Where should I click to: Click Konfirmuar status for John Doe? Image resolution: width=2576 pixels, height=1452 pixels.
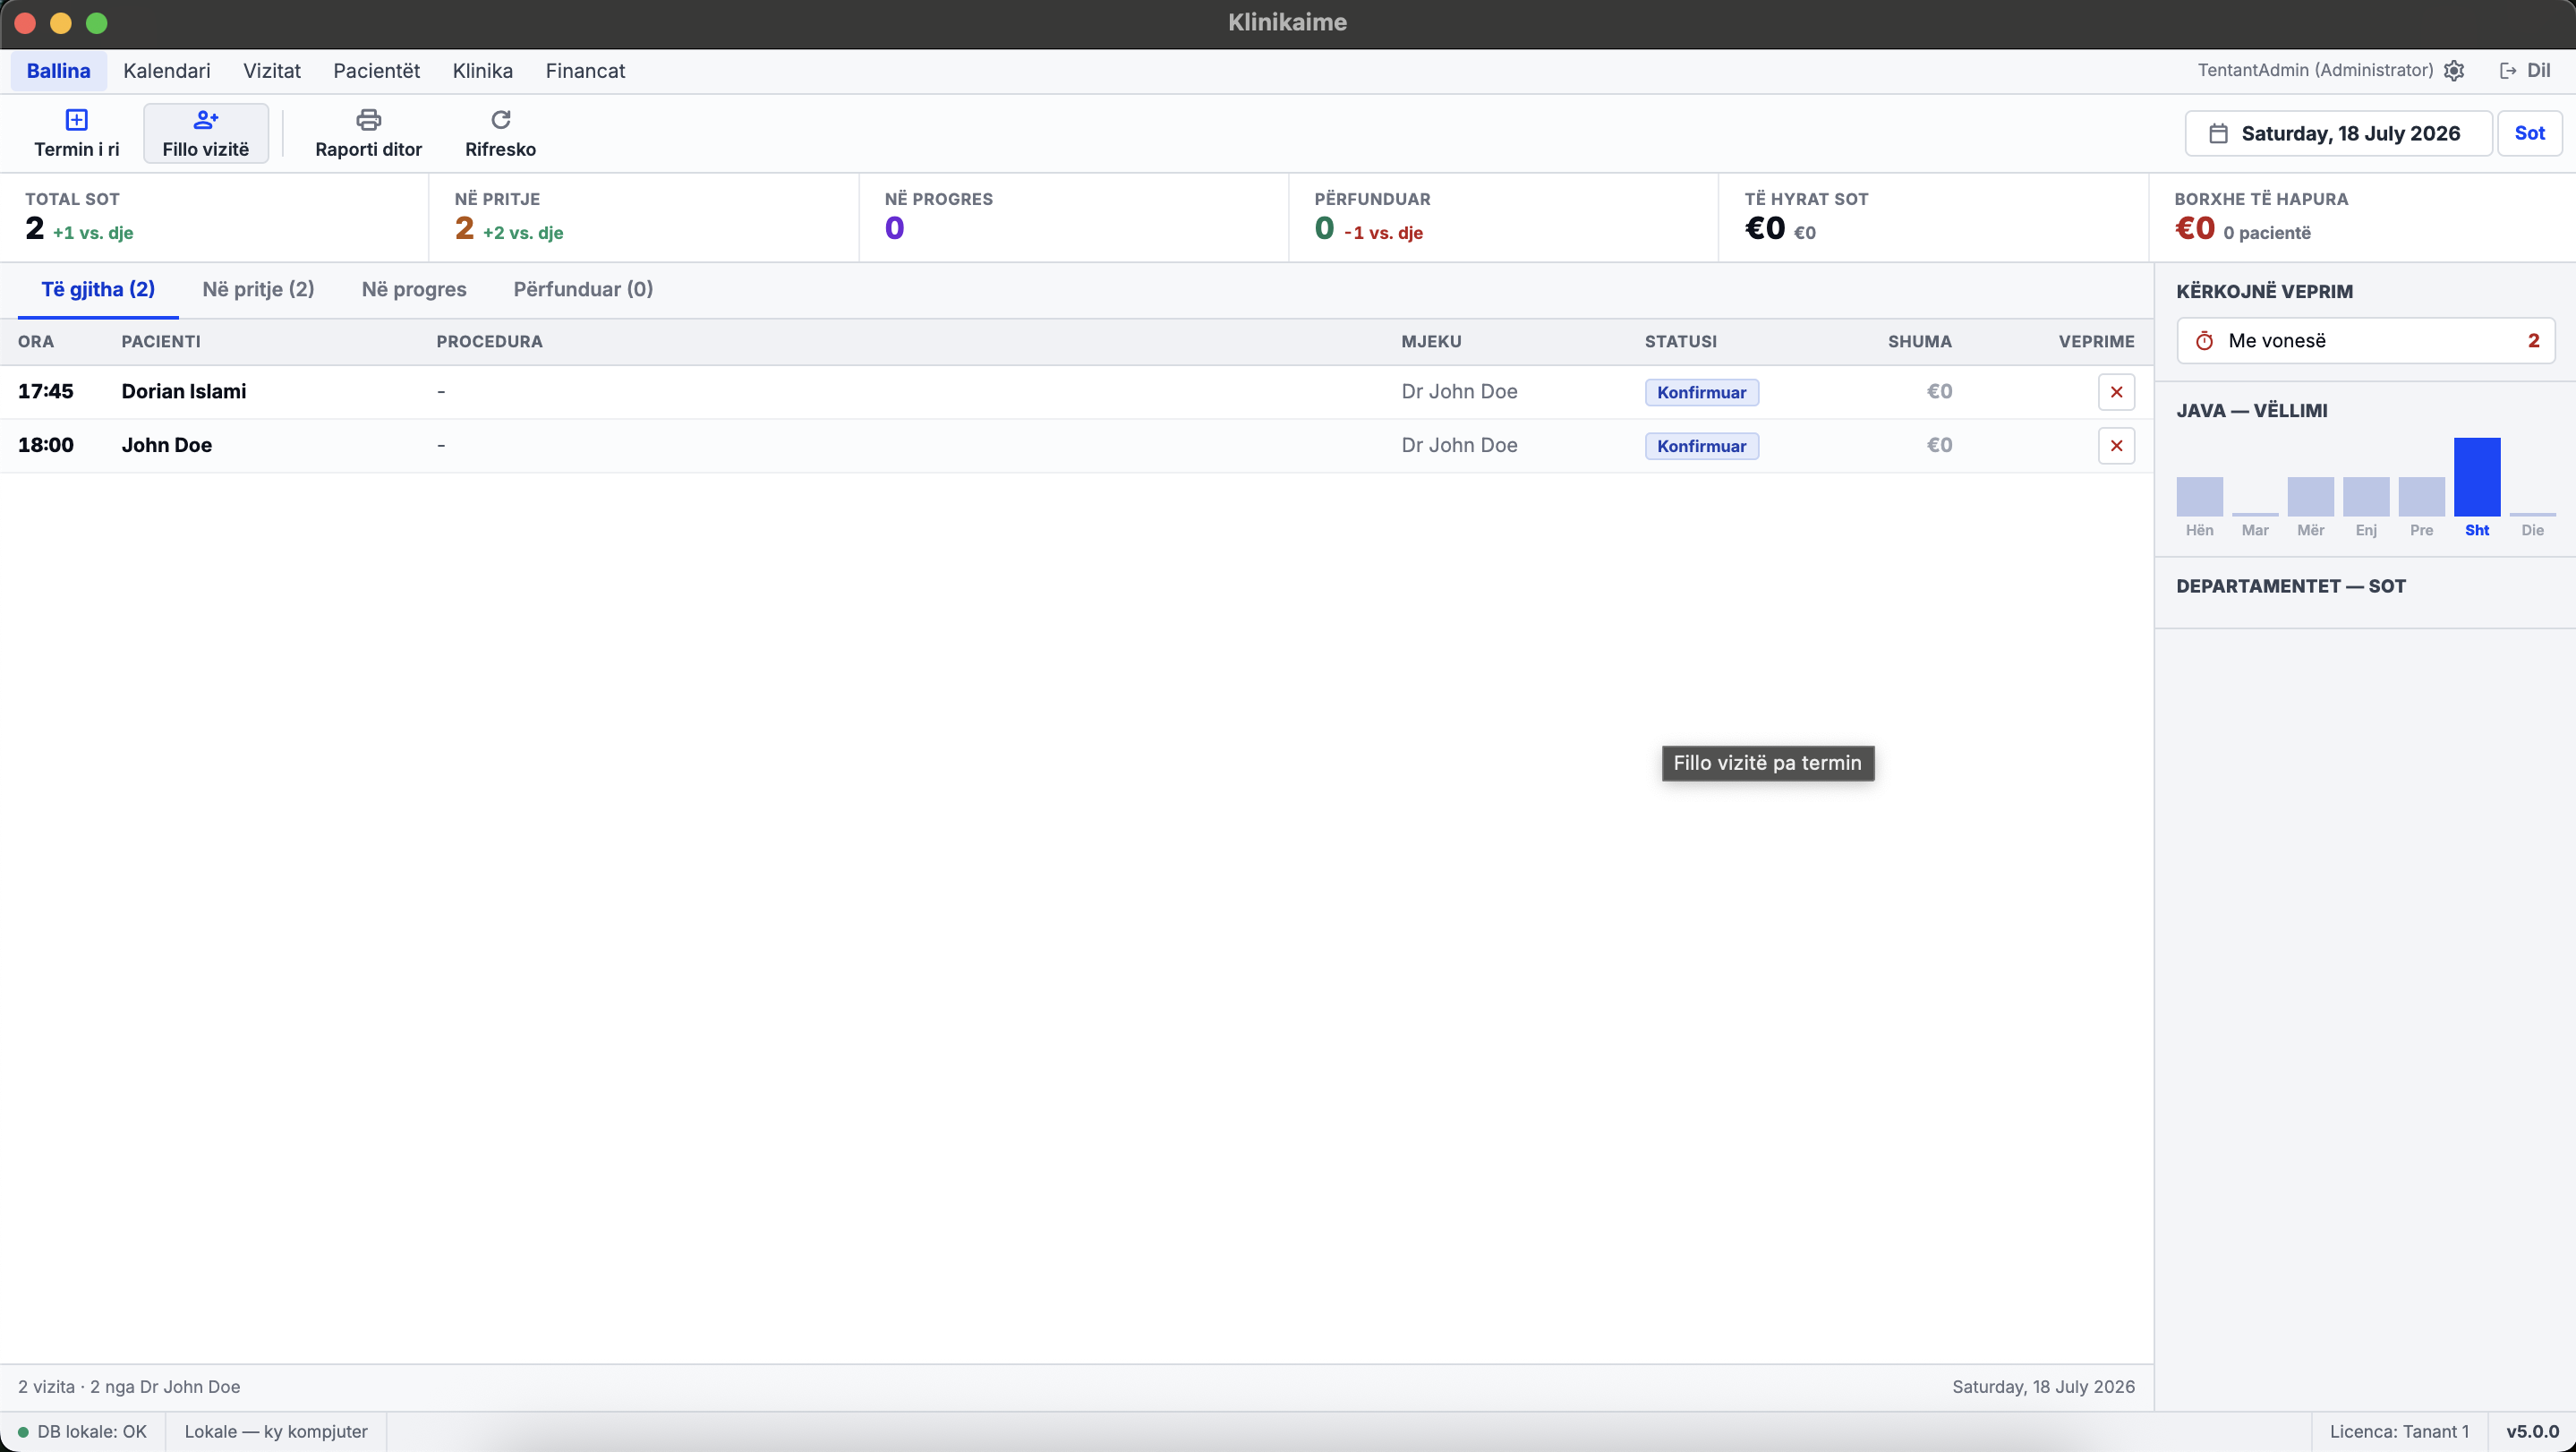[1701, 447]
